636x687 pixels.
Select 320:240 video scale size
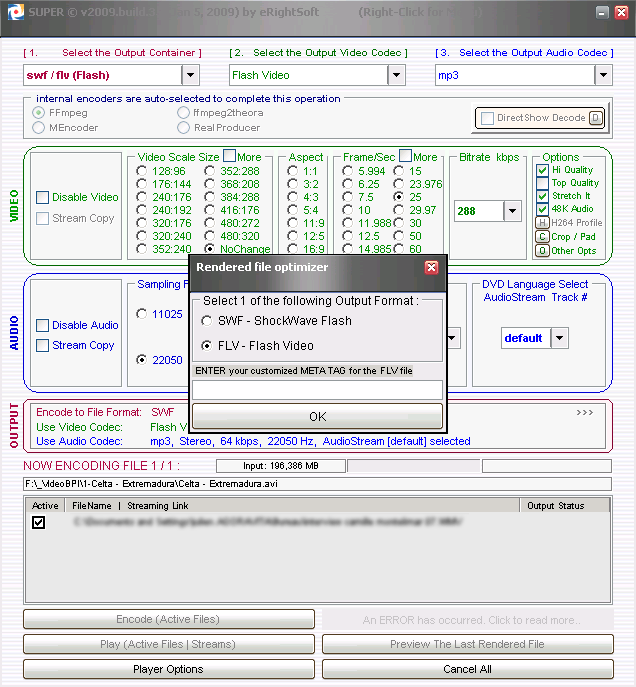[x=141, y=236]
